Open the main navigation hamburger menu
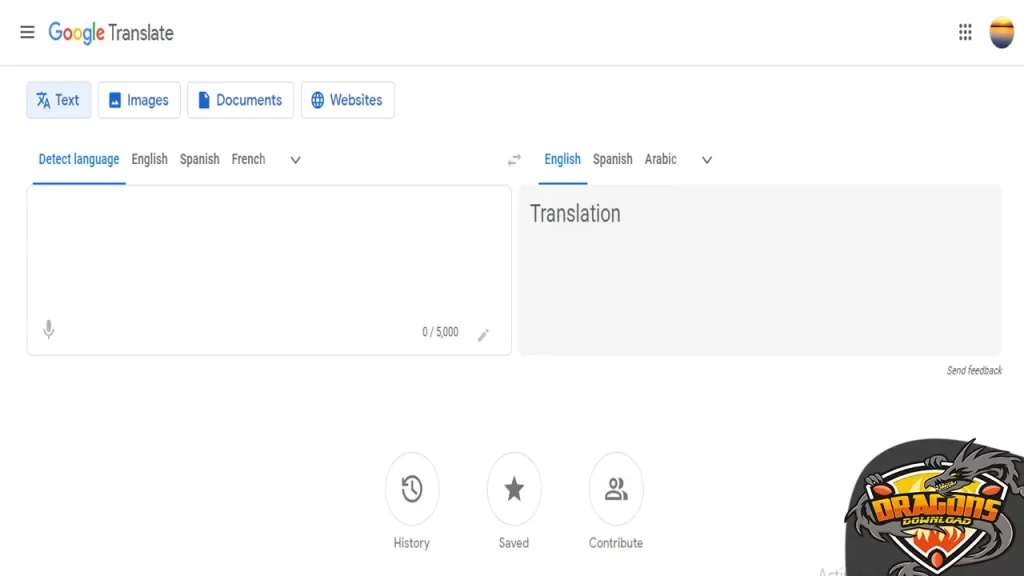Screen dimensions: 1024x576 [27, 32]
